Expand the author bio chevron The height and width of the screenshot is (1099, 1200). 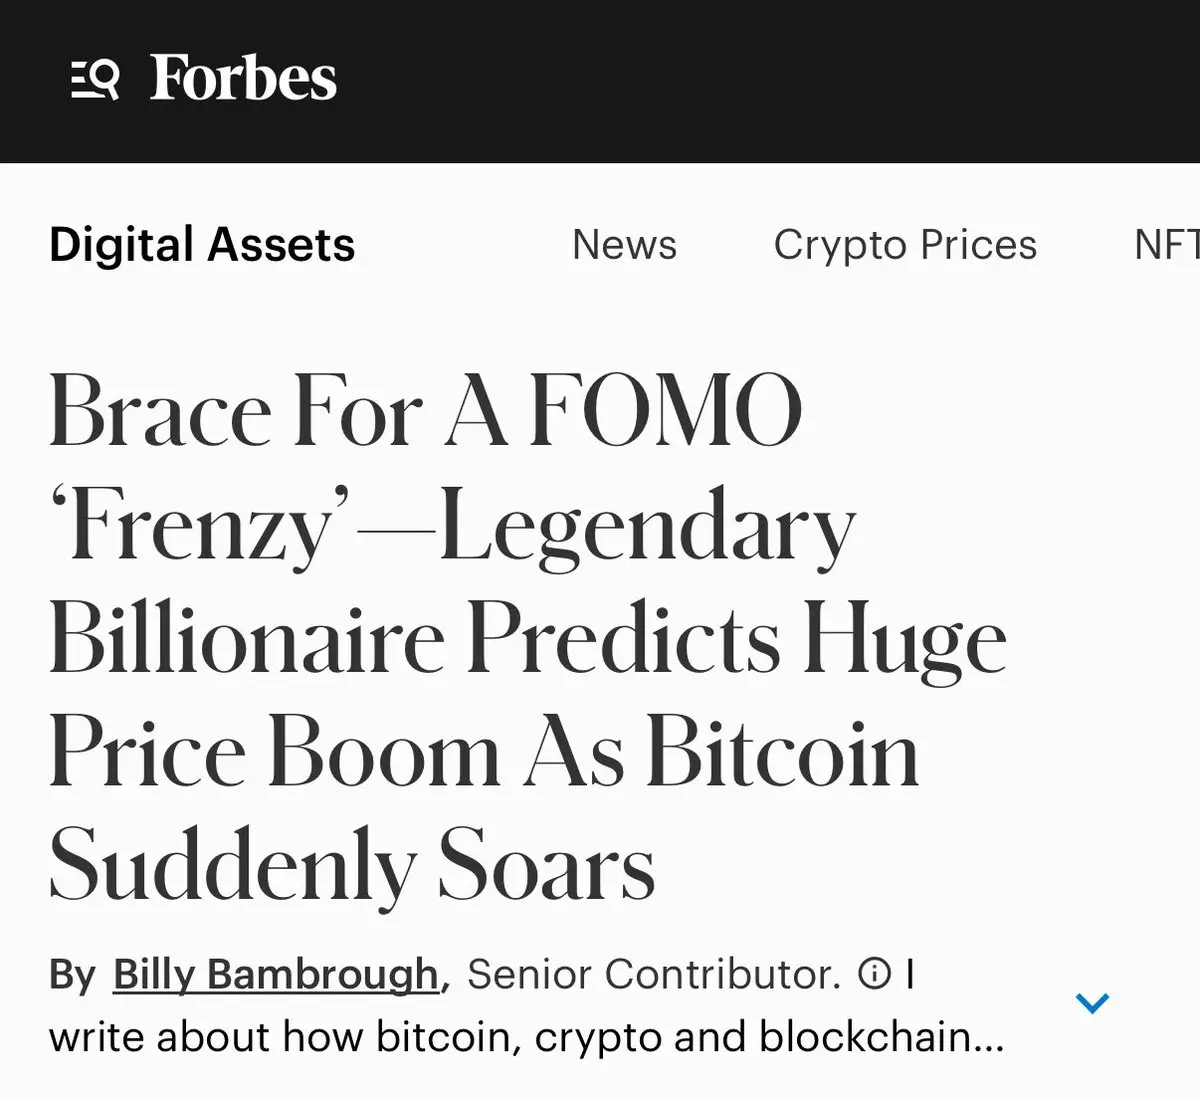coord(1092,1002)
